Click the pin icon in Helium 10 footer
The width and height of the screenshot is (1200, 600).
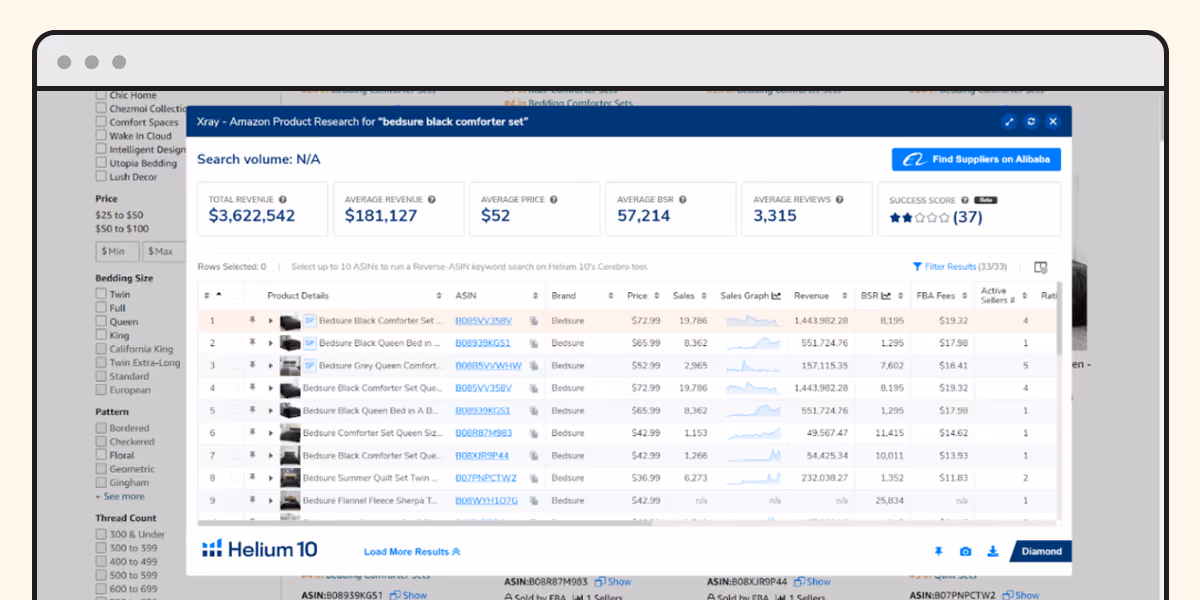(938, 551)
